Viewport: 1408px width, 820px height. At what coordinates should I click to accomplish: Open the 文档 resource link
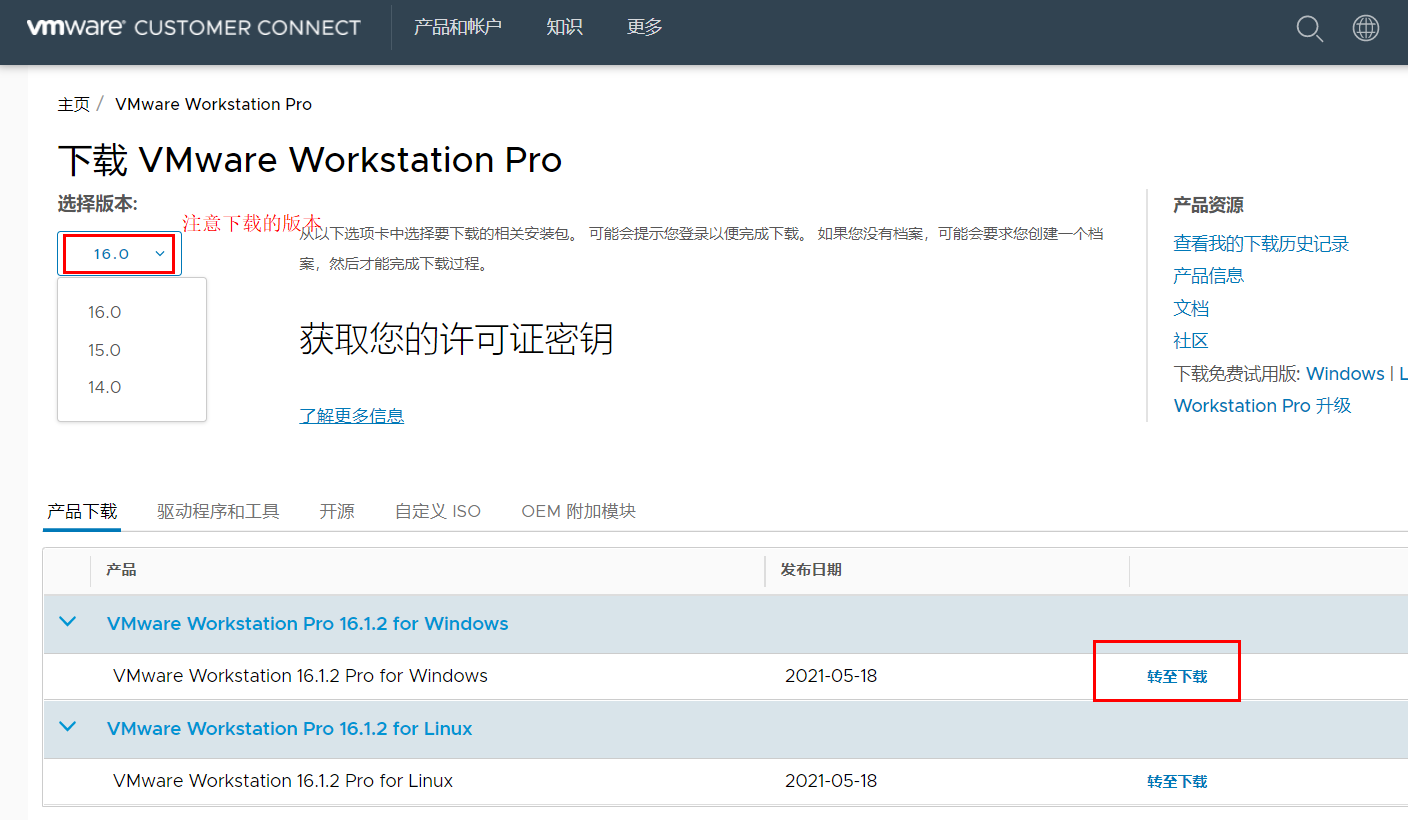[1191, 308]
